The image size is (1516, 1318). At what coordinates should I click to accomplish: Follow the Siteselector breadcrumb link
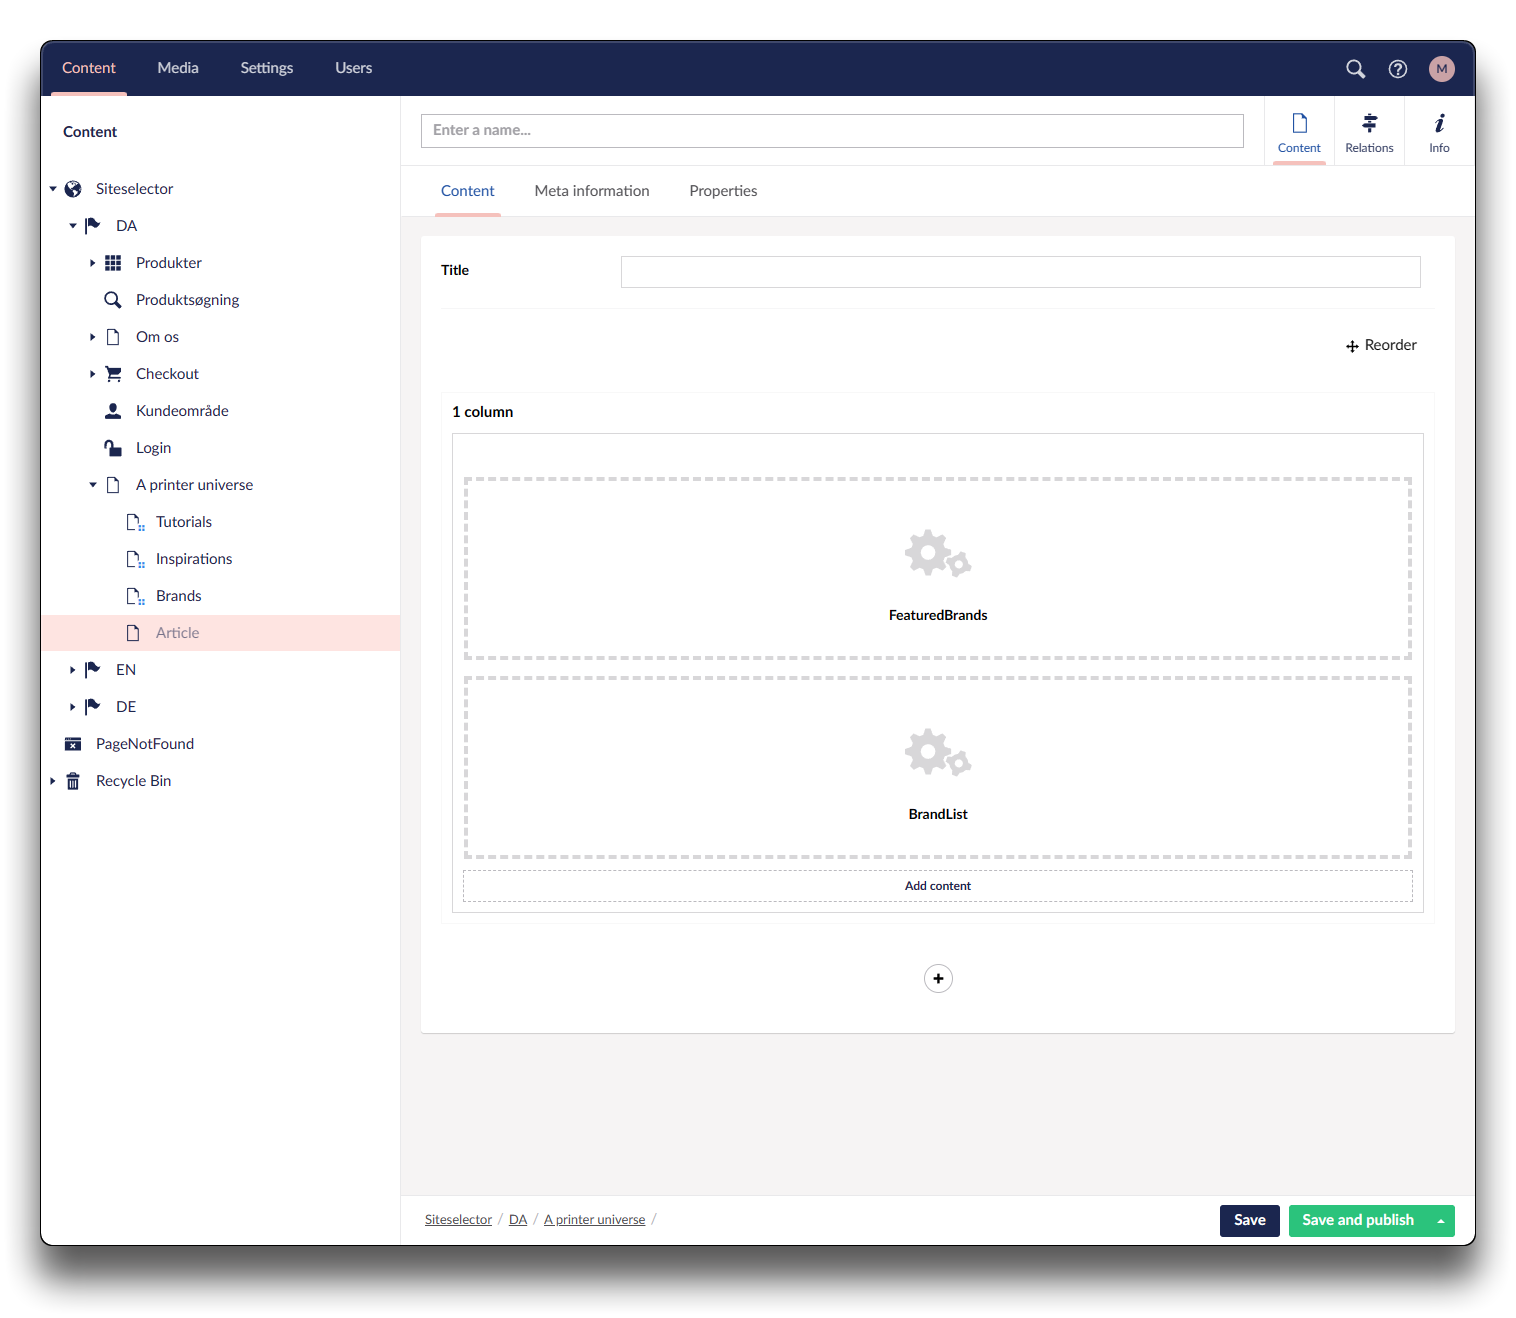(x=458, y=1220)
